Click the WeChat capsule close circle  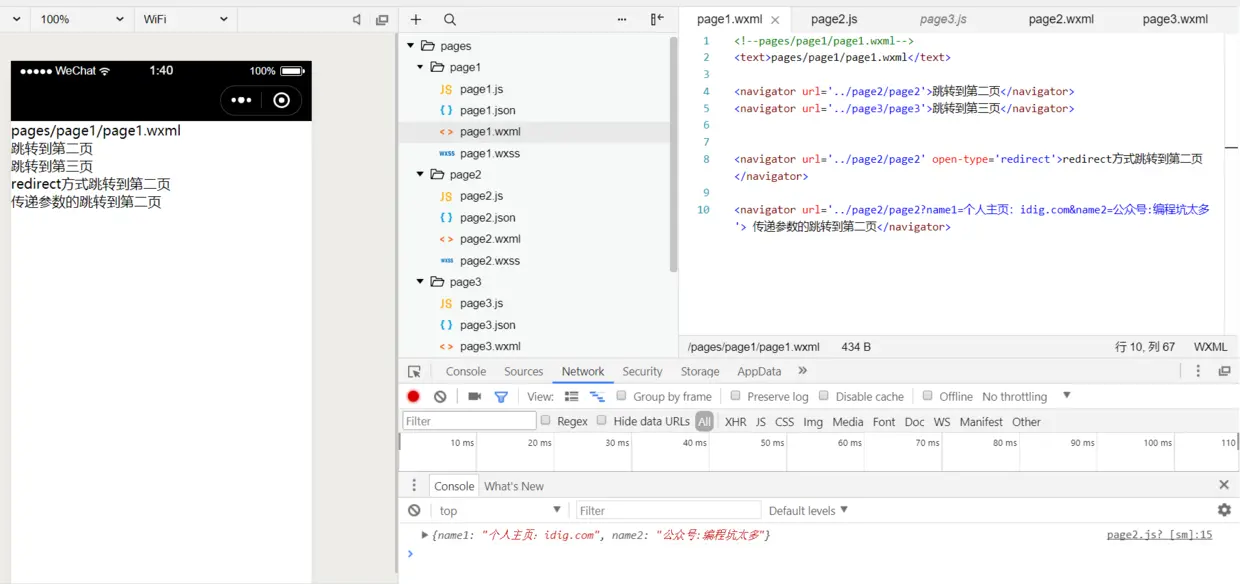(x=282, y=100)
